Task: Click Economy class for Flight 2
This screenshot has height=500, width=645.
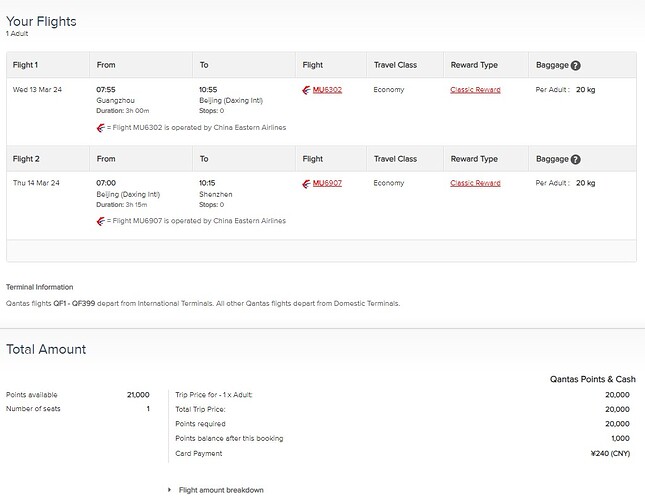Action: [389, 183]
